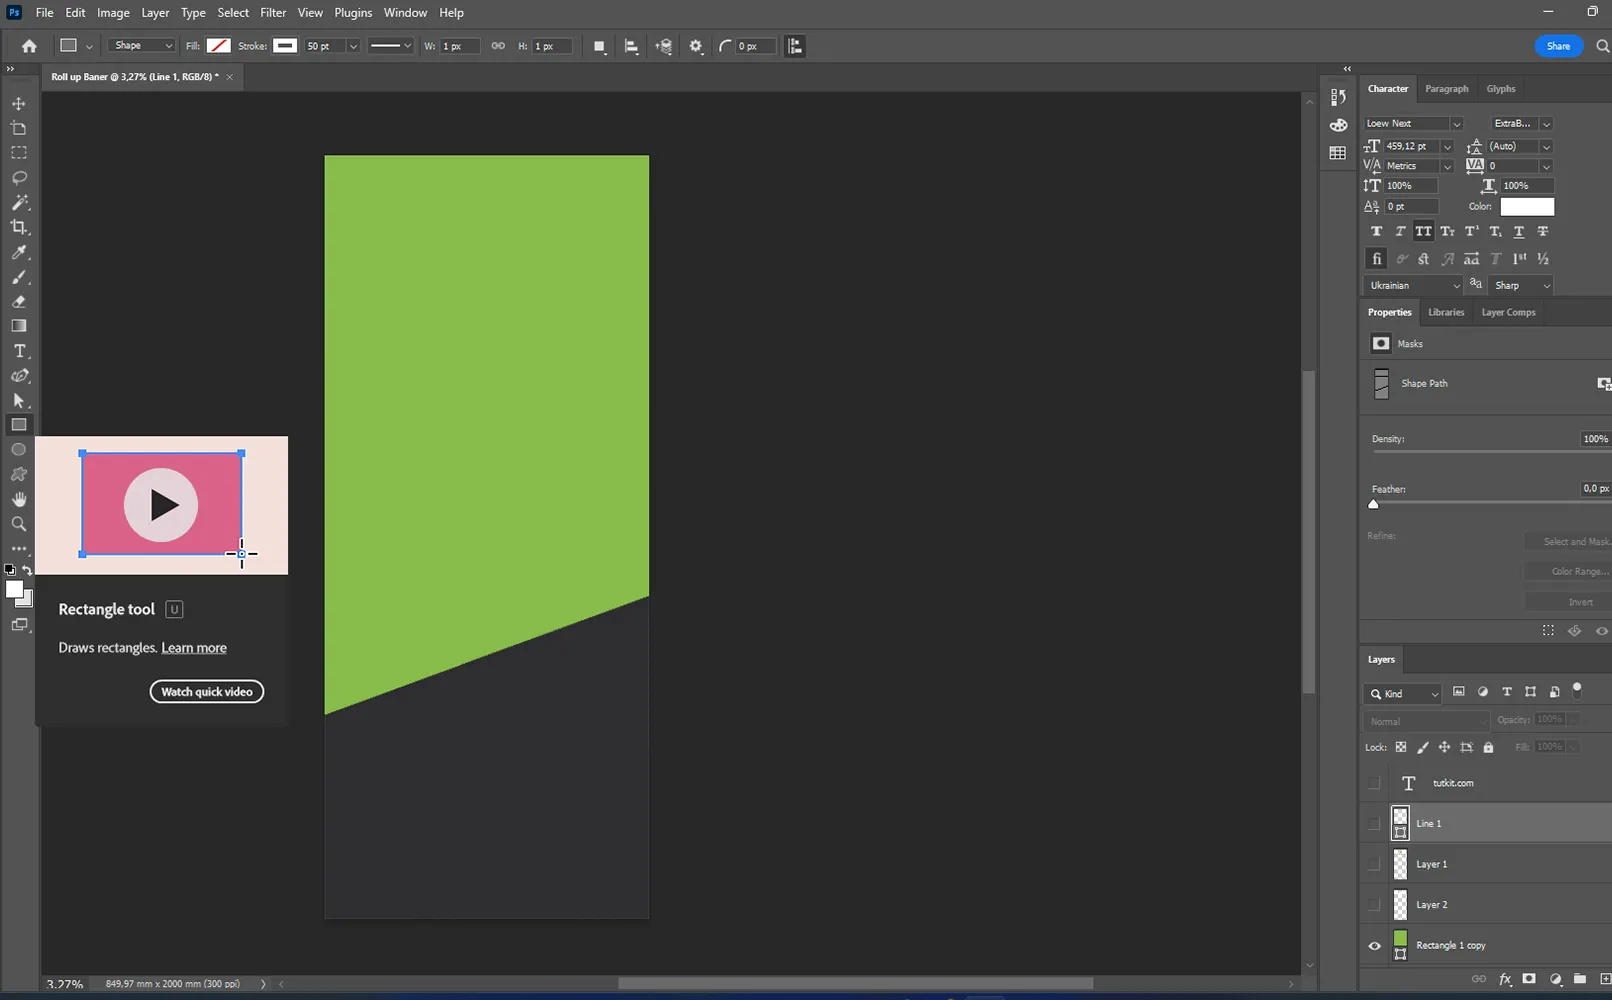
Task: Open the stroke line type dropdown
Action: [390, 46]
